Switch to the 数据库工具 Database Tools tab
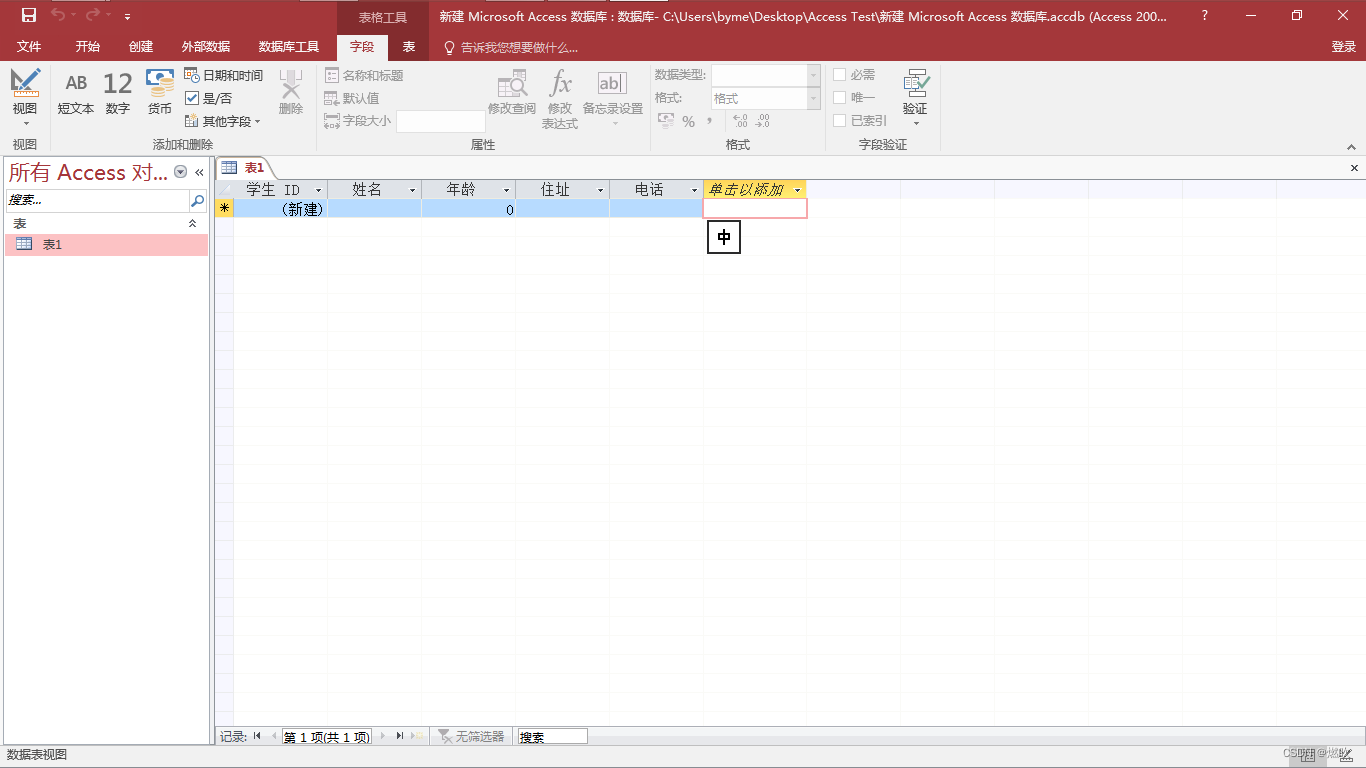 pos(289,47)
